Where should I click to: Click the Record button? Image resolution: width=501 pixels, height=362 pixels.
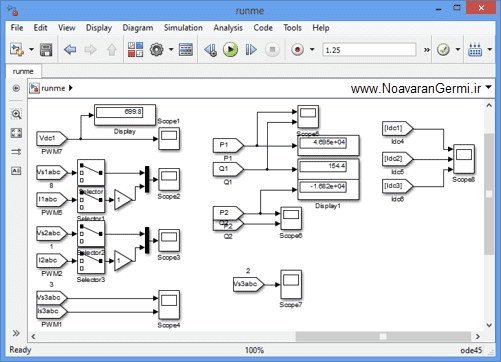pos(297,50)
